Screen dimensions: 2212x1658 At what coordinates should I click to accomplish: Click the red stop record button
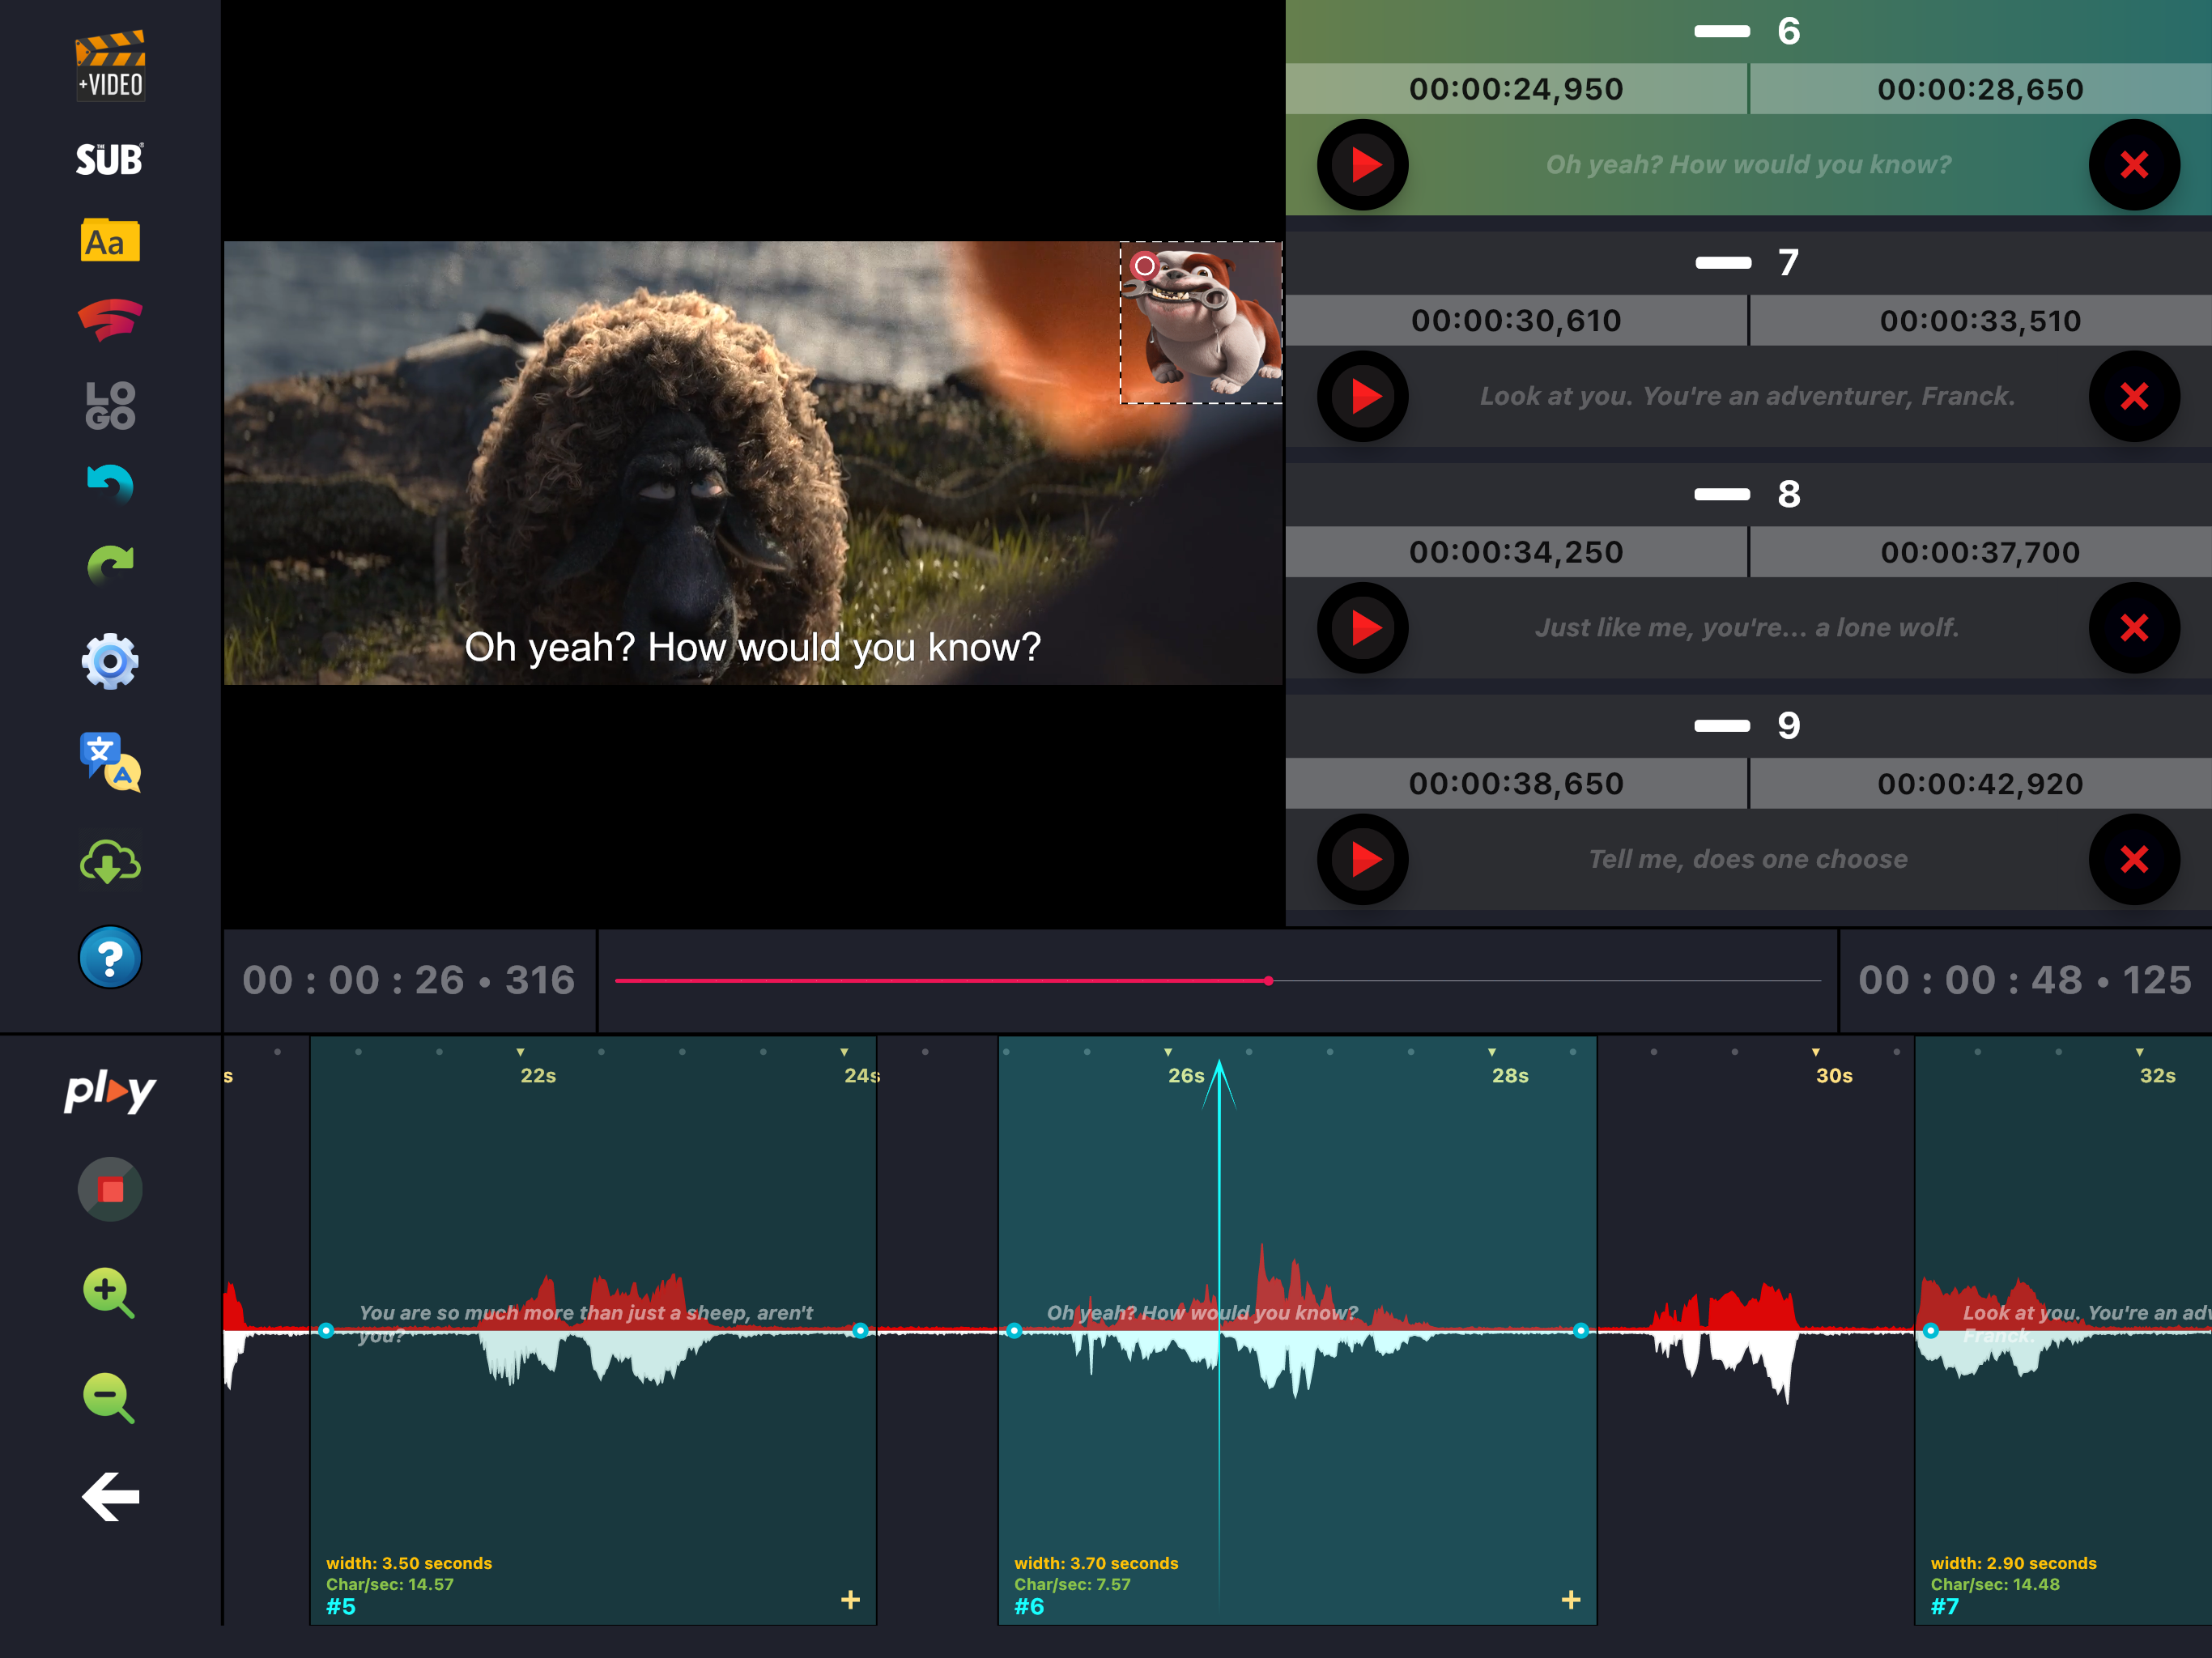110,1190
